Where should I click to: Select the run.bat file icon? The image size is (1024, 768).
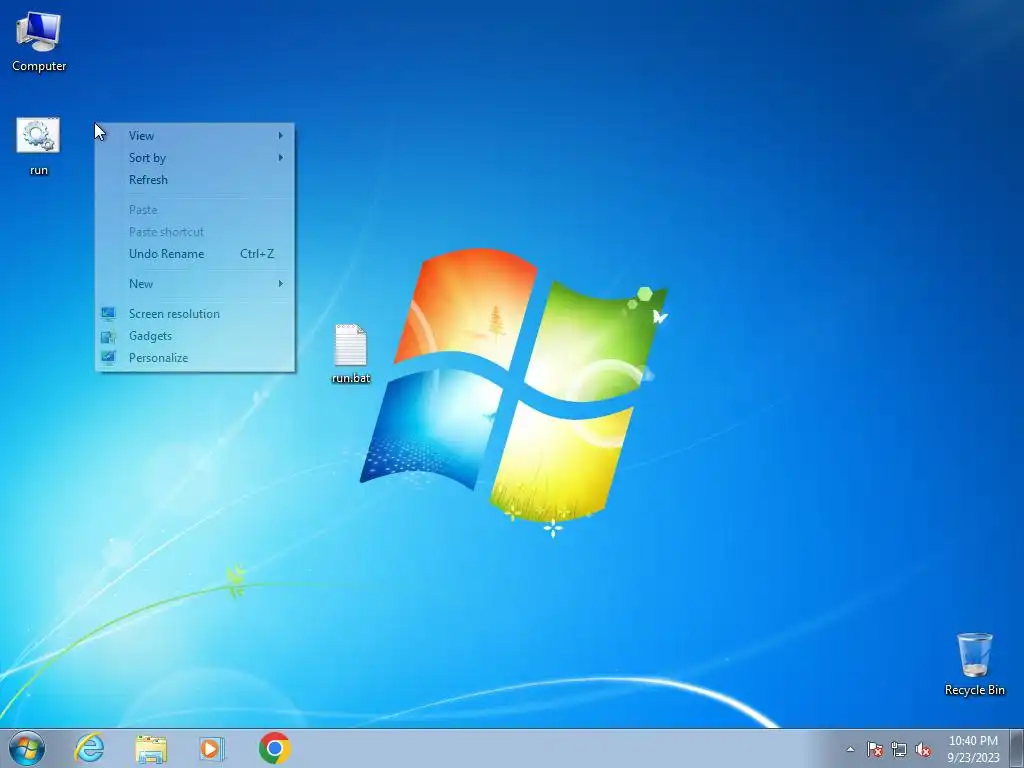click(351, 354)
